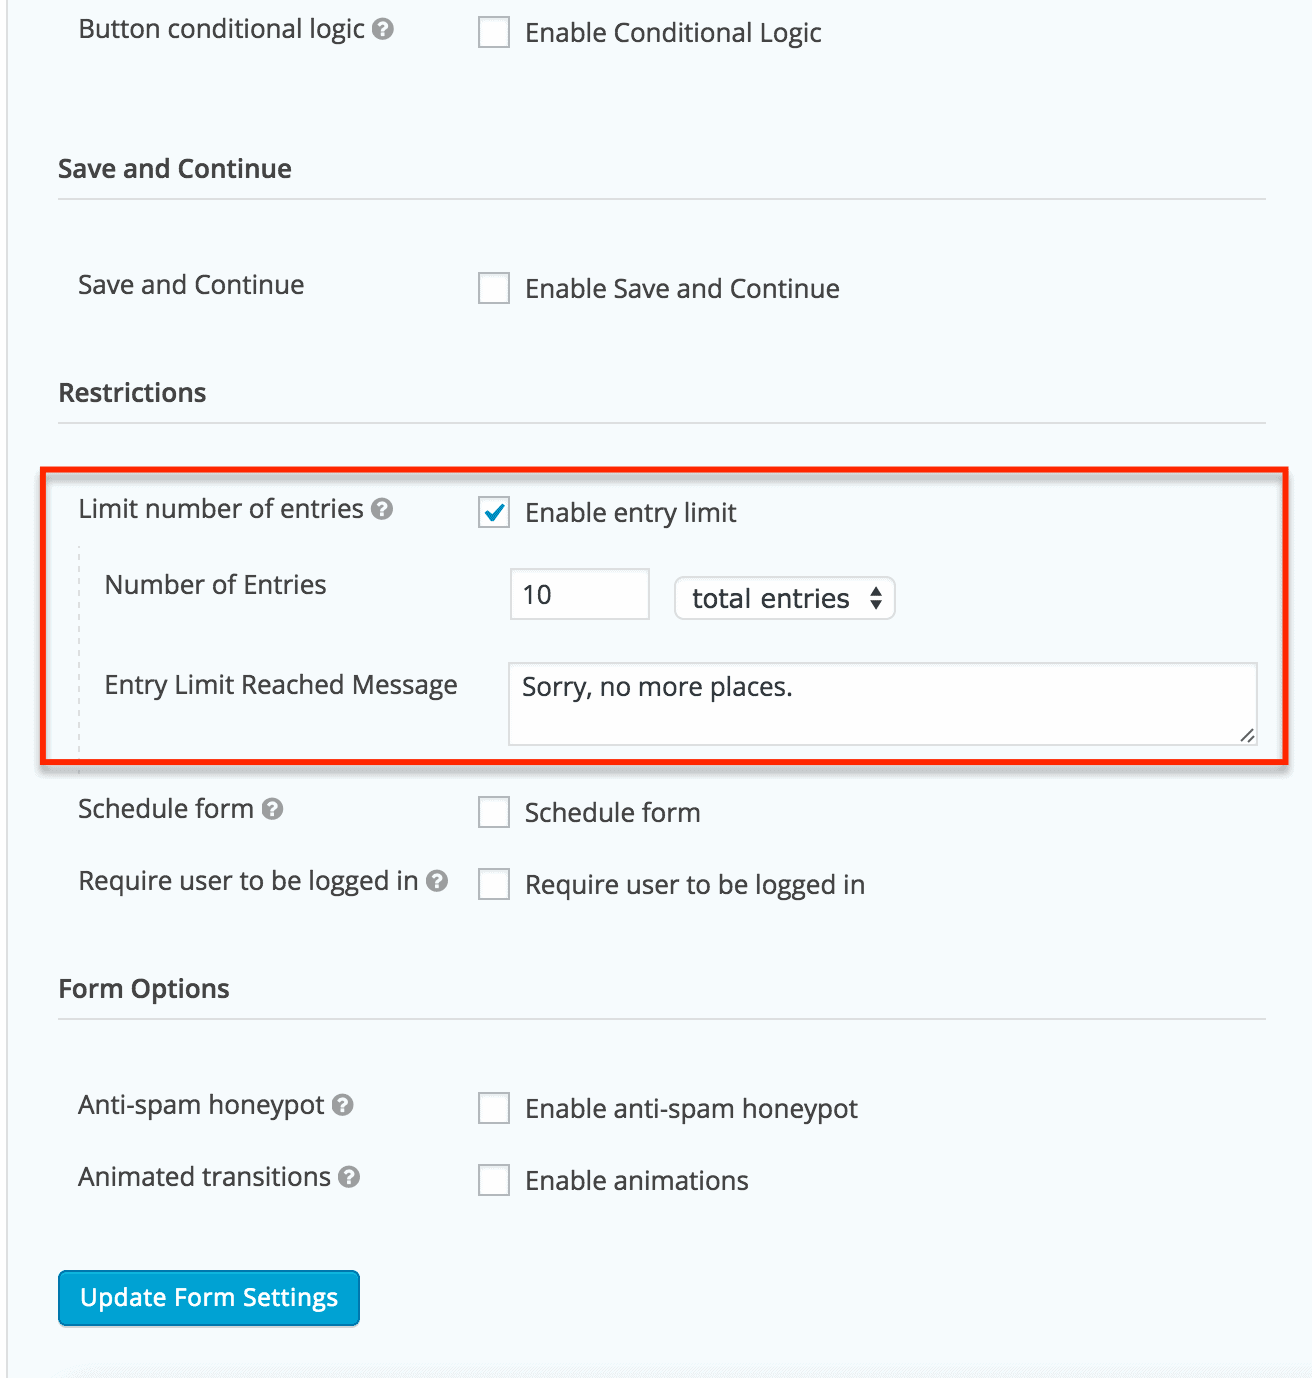The height and width of the screenshot is (1378, 1312).
Task: Open the Schedule form help tooltip
Action: (x=272, y=810)
